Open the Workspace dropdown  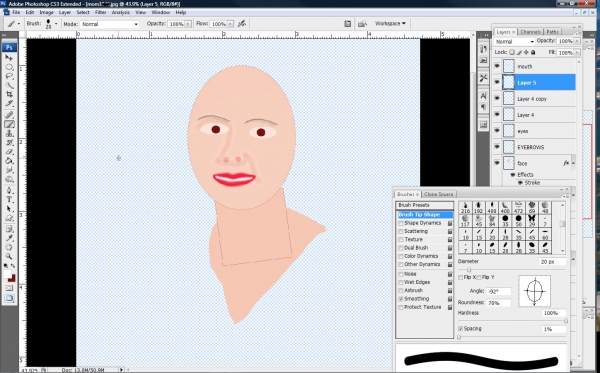[x=390, y=23]
